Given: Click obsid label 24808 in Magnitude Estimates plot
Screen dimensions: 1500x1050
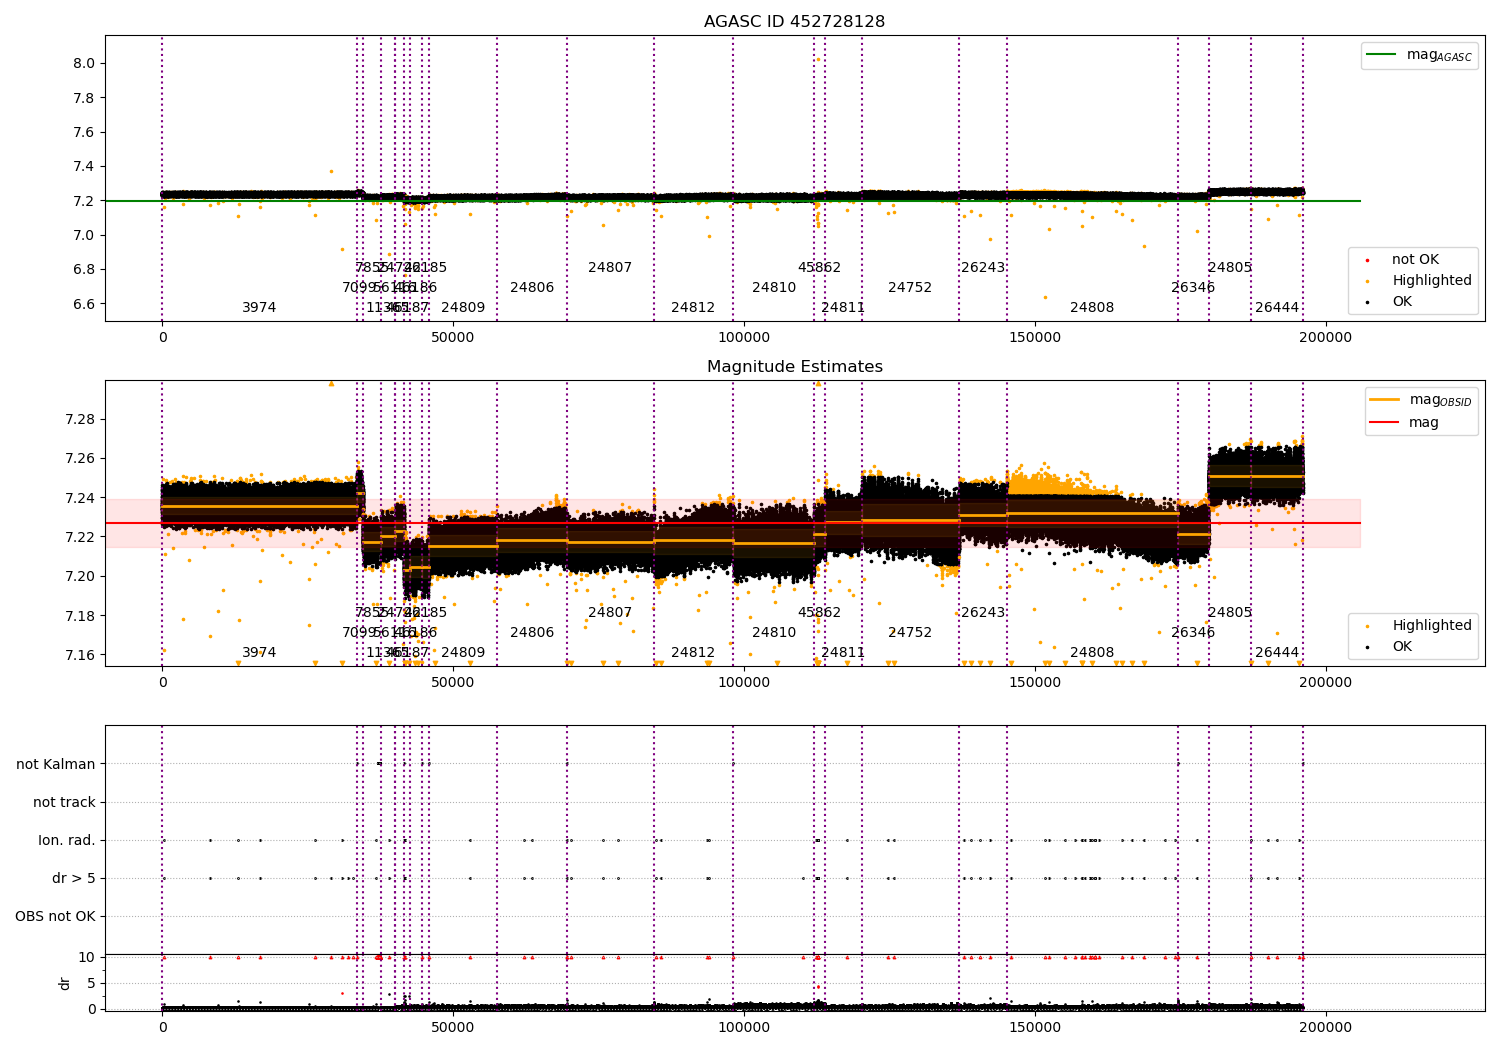Looking at the screenshot, I should click(x=1092, y=653).
